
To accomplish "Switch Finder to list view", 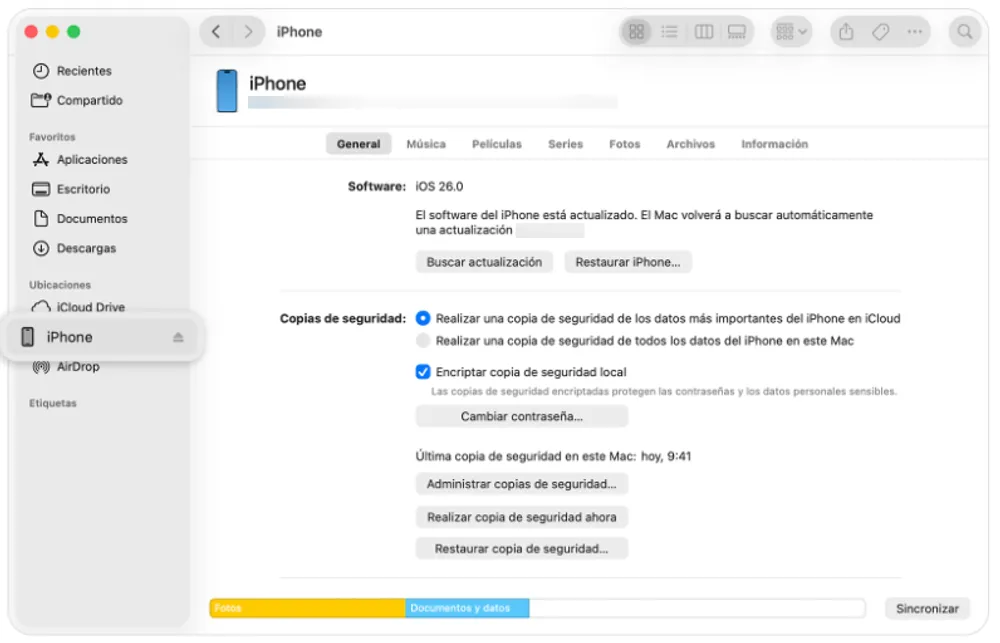I will click(669, 31).
